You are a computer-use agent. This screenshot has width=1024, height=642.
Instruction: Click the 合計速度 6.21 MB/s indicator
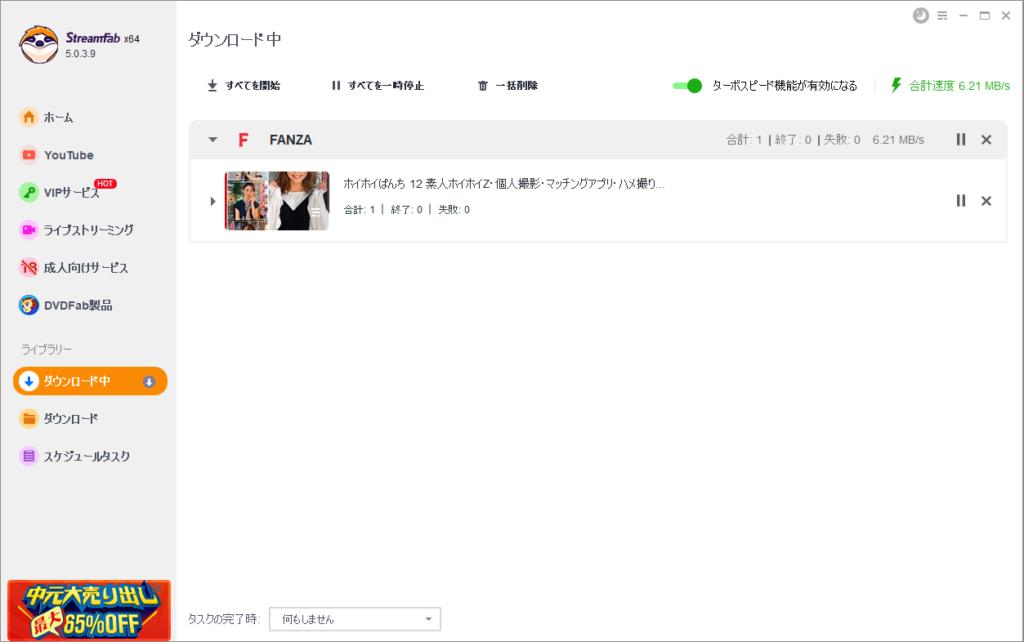pos(950,86)
